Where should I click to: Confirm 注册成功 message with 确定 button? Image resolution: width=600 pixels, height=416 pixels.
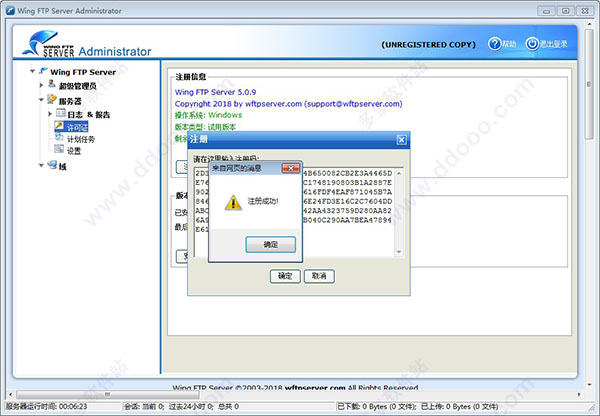271,244
